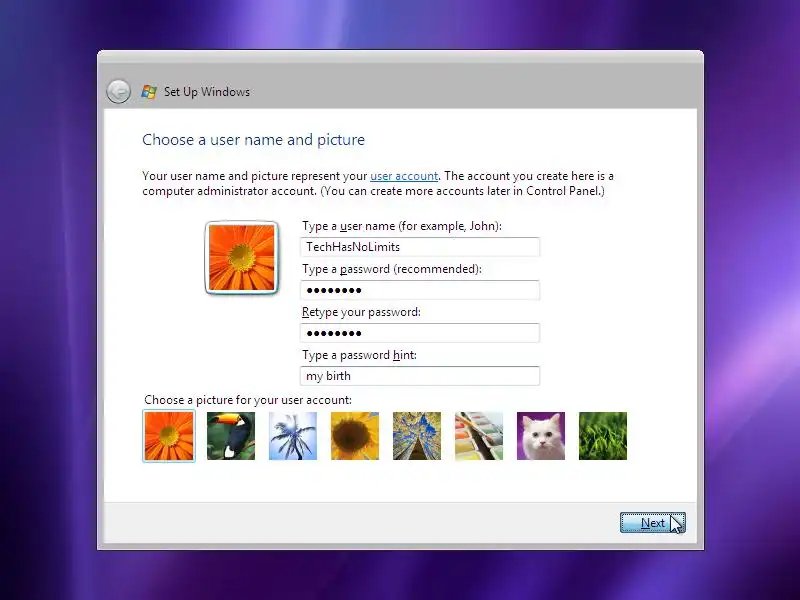Click the Choose a picture for your user account label
The width and height of the screenshot is (800, 600).
[x=248, y=399]
